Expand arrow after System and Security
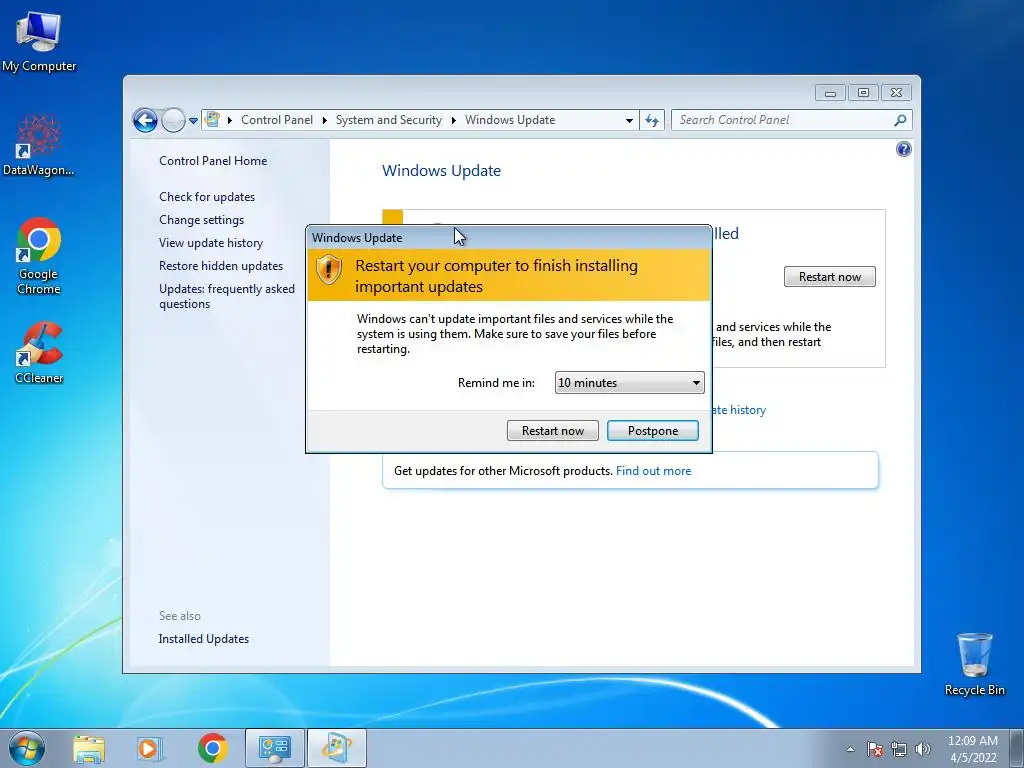Image resolution: width=1024 pixels, height=768 pixels. coord(453,120)
